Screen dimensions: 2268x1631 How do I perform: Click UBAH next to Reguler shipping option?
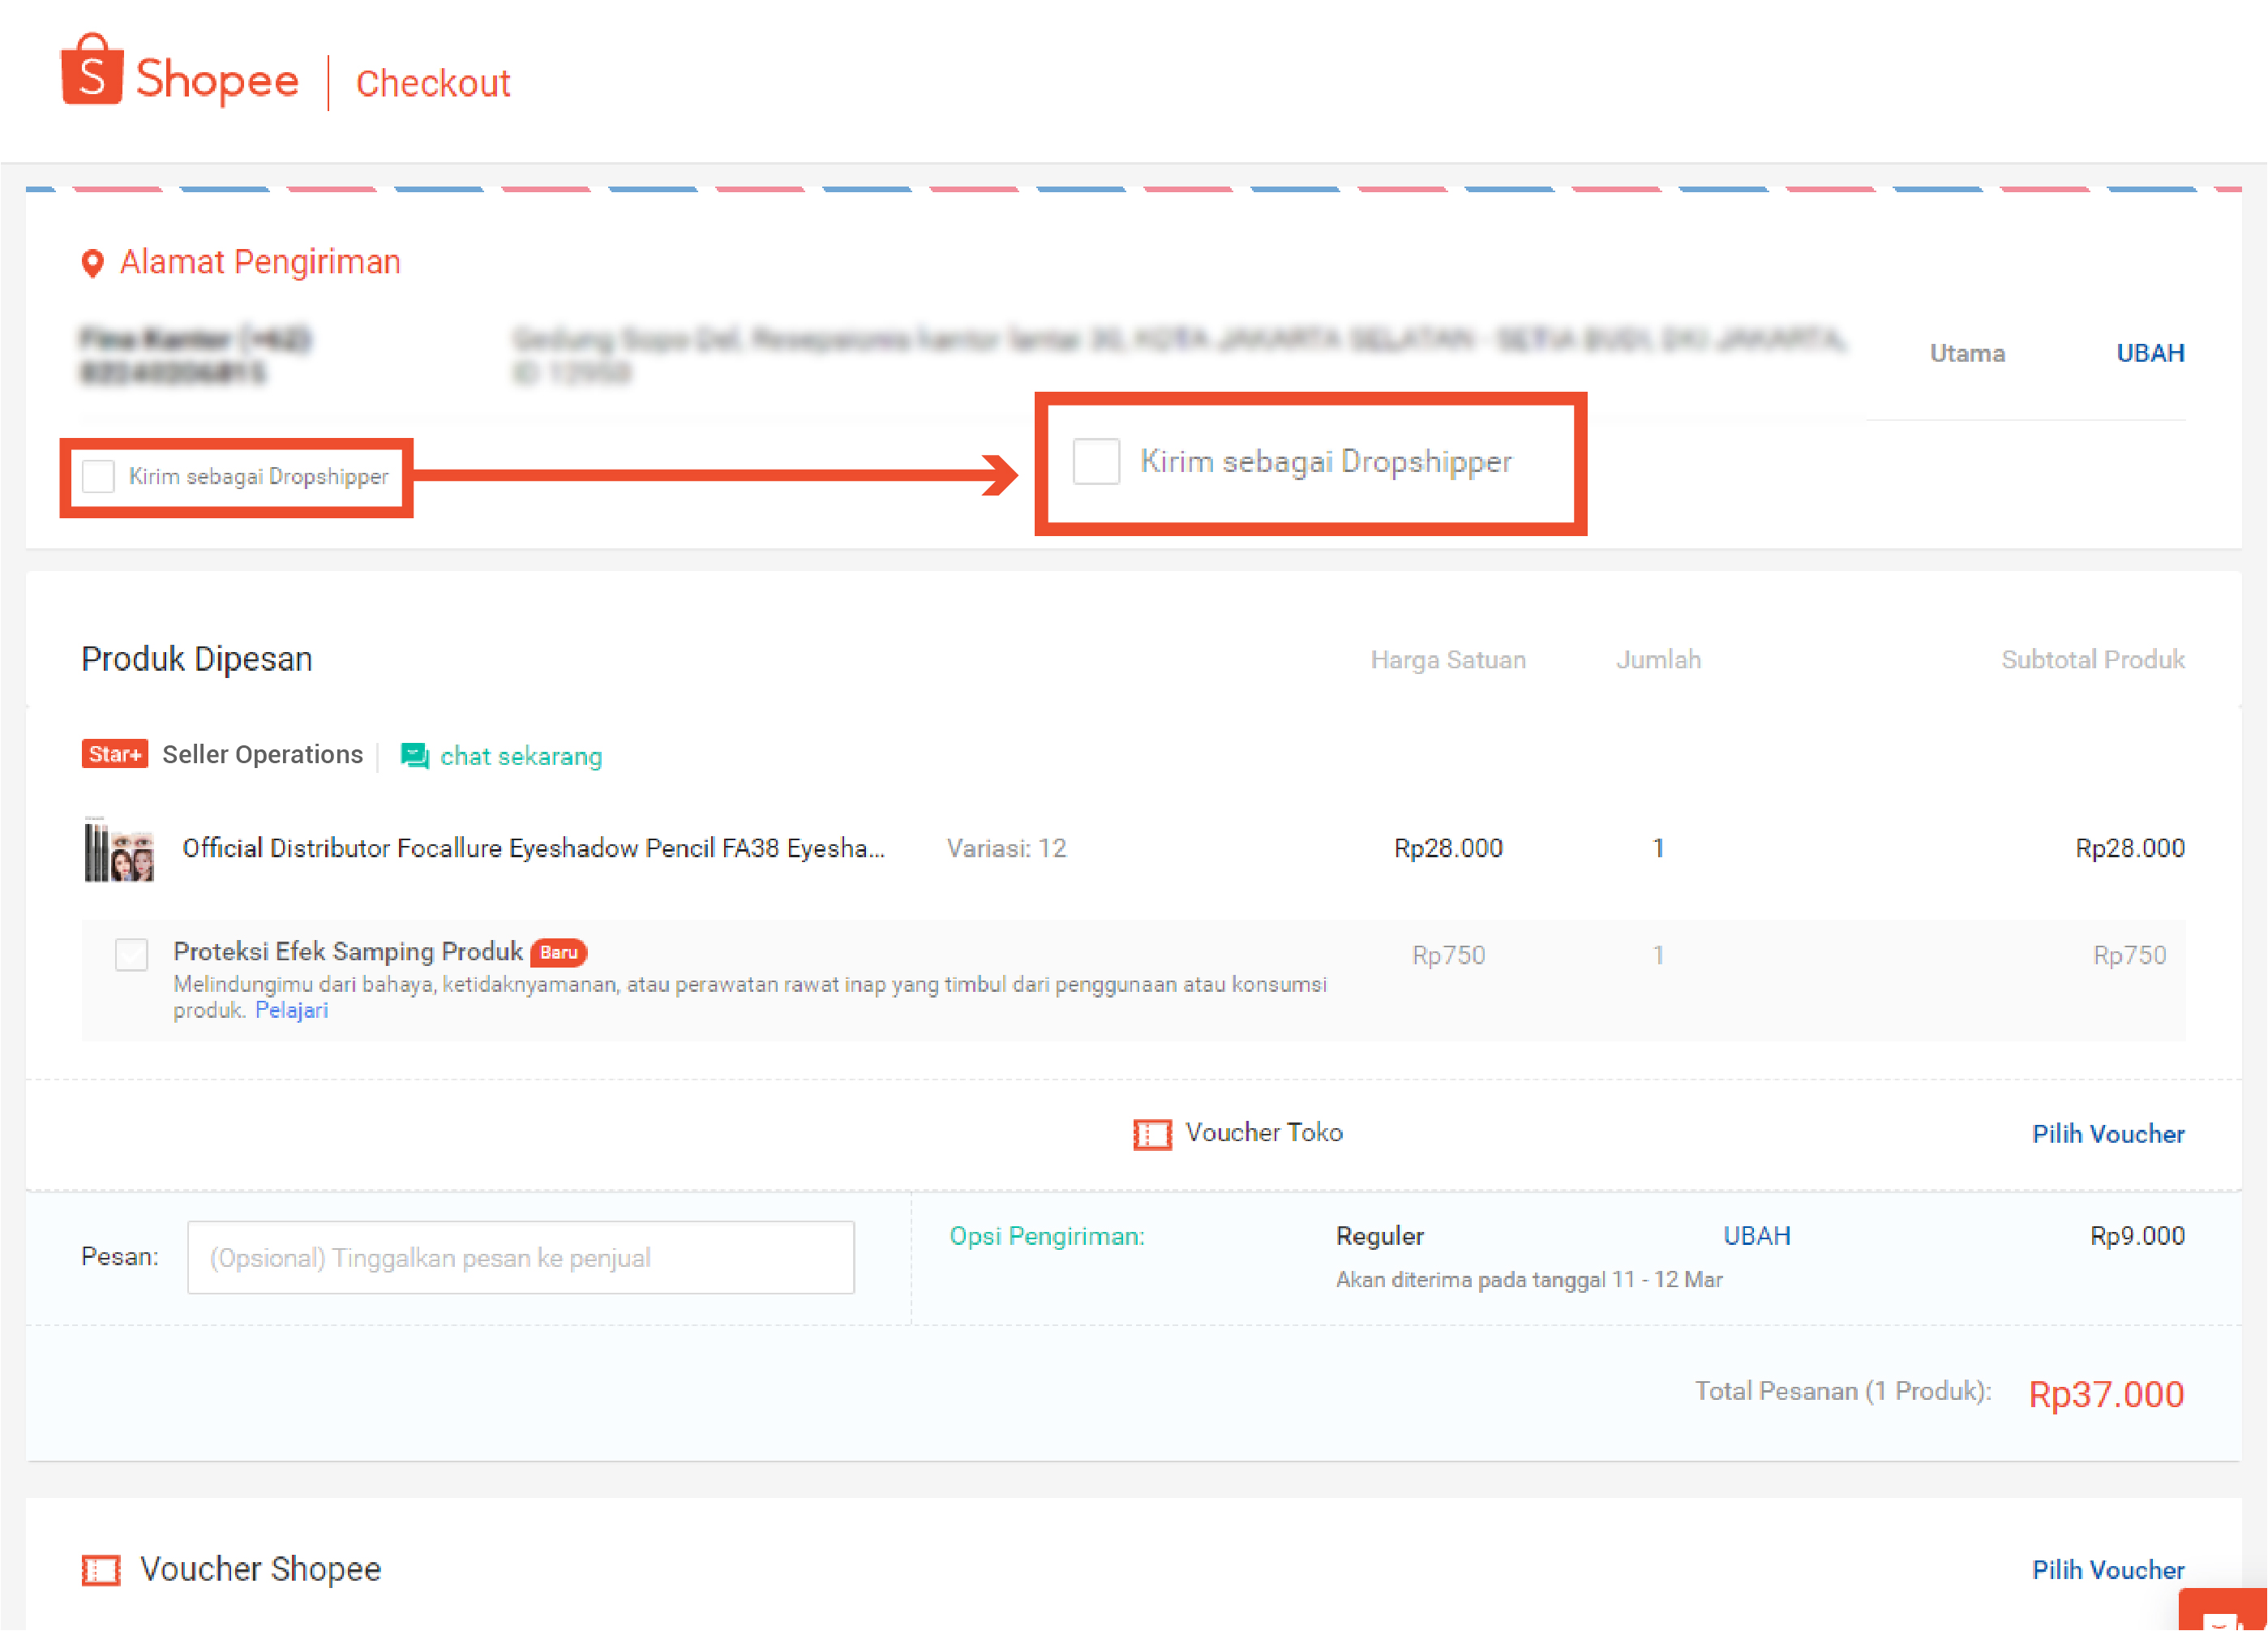click(x=1756, y=1235)
